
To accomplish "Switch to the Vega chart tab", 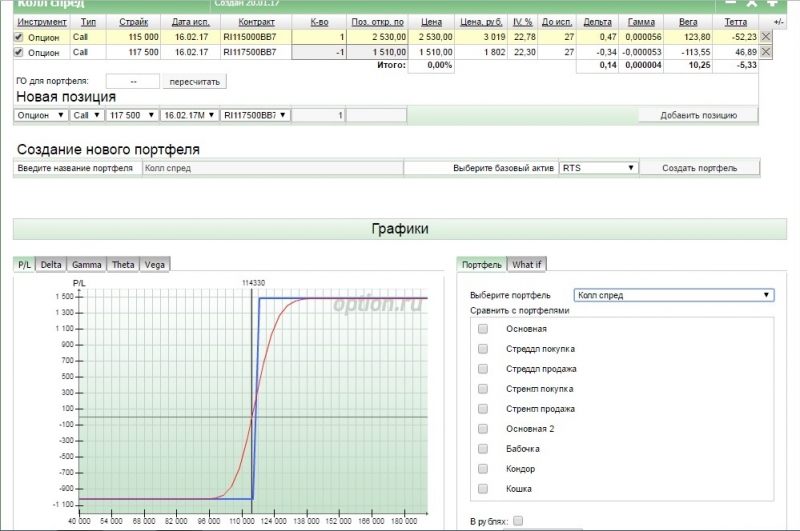I will coord(155,264).
